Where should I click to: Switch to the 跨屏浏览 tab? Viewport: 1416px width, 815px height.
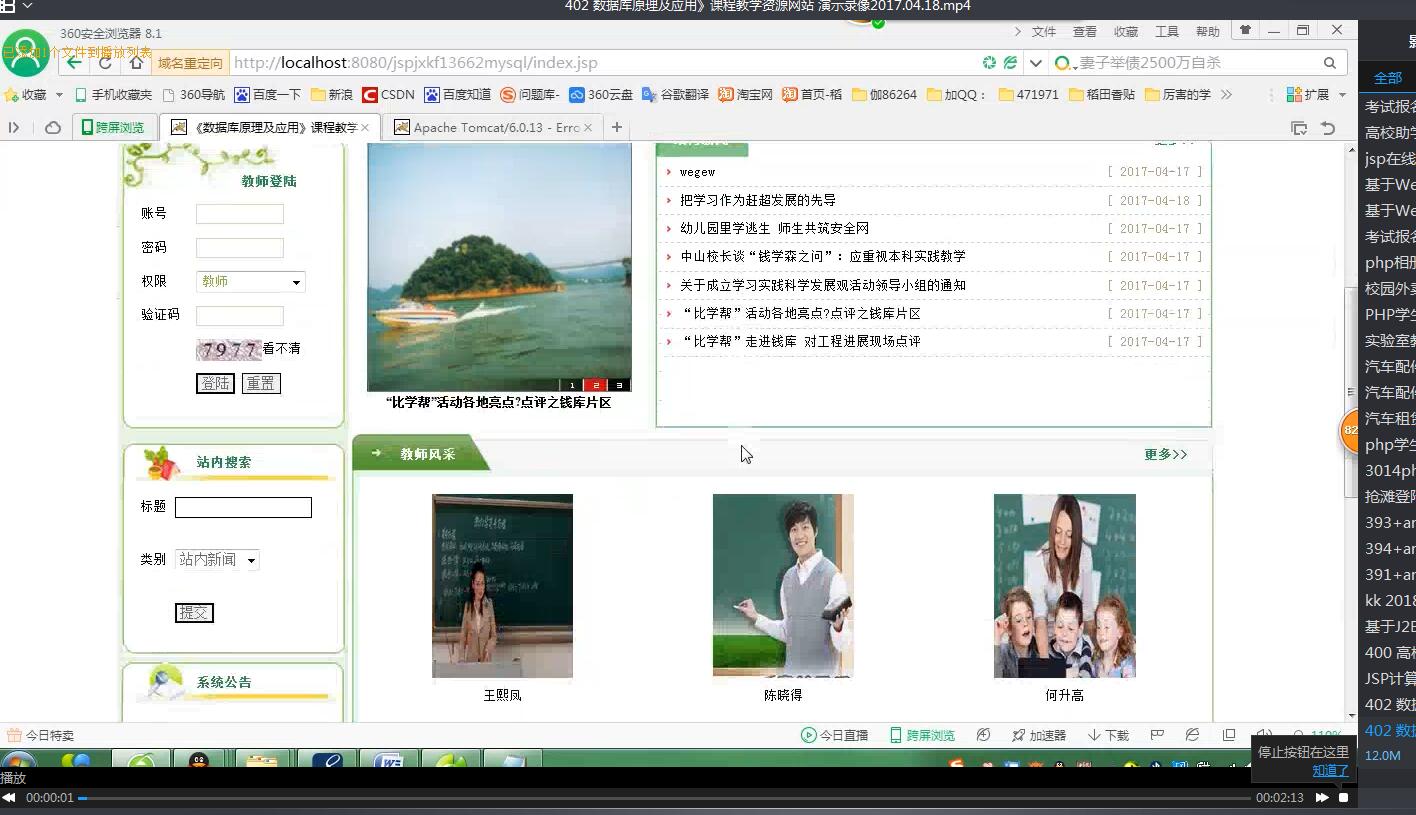[112, 127]
